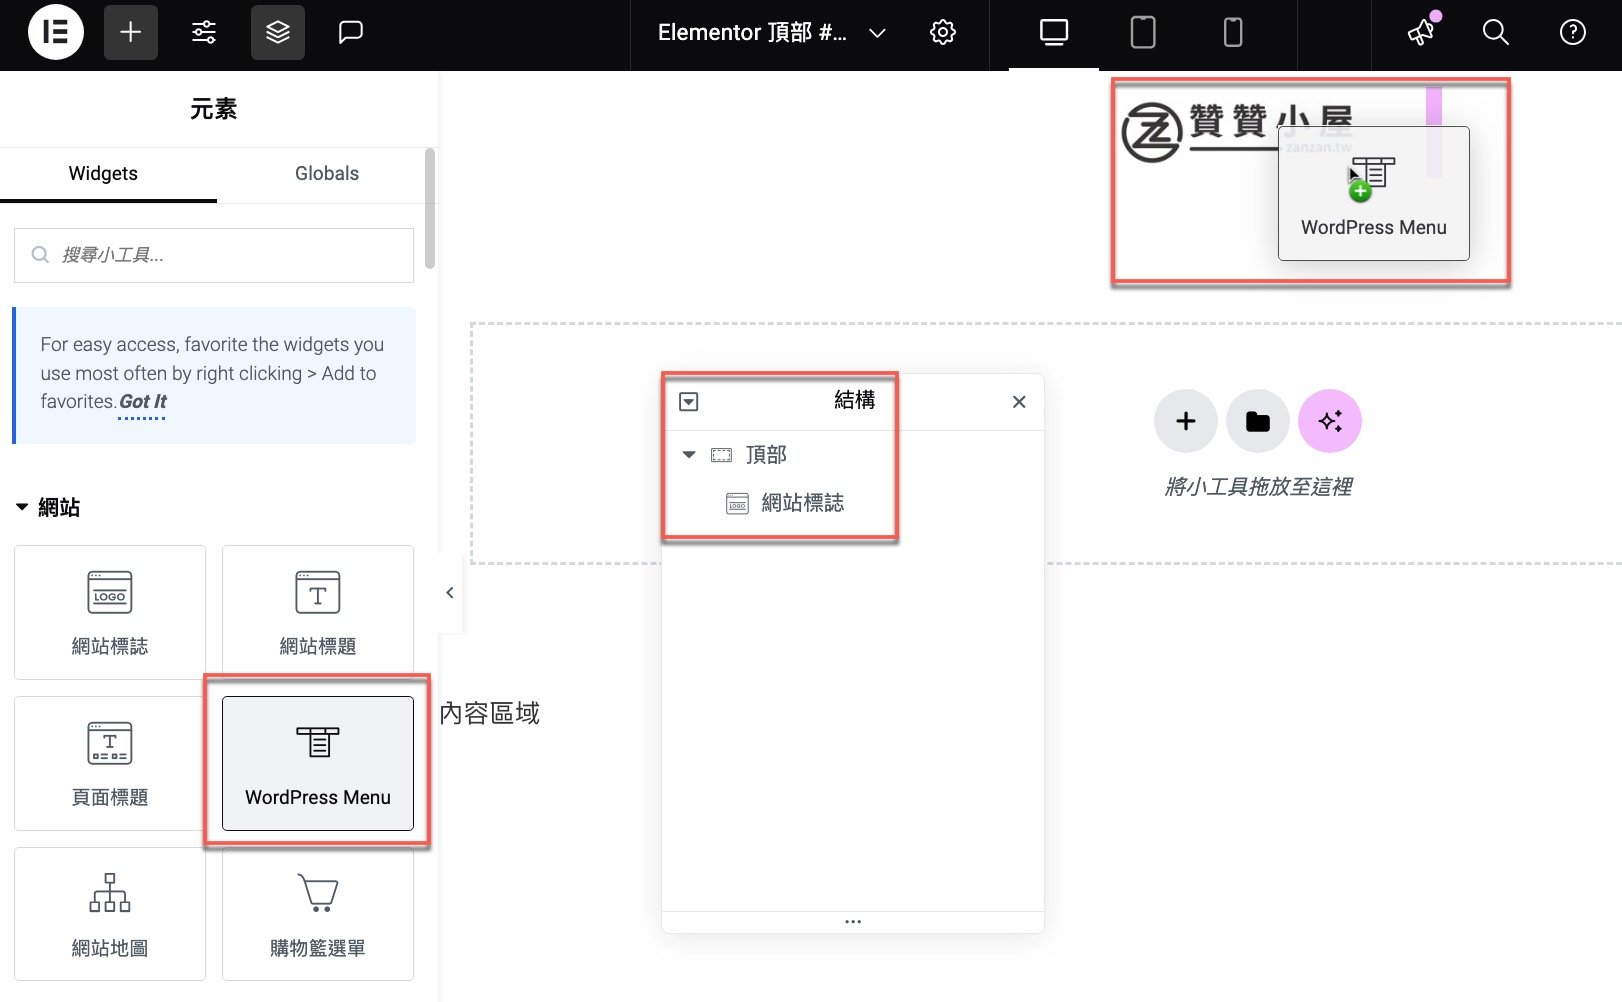Open page settings gear icon

pyautogui.click(x=943, y=32)
